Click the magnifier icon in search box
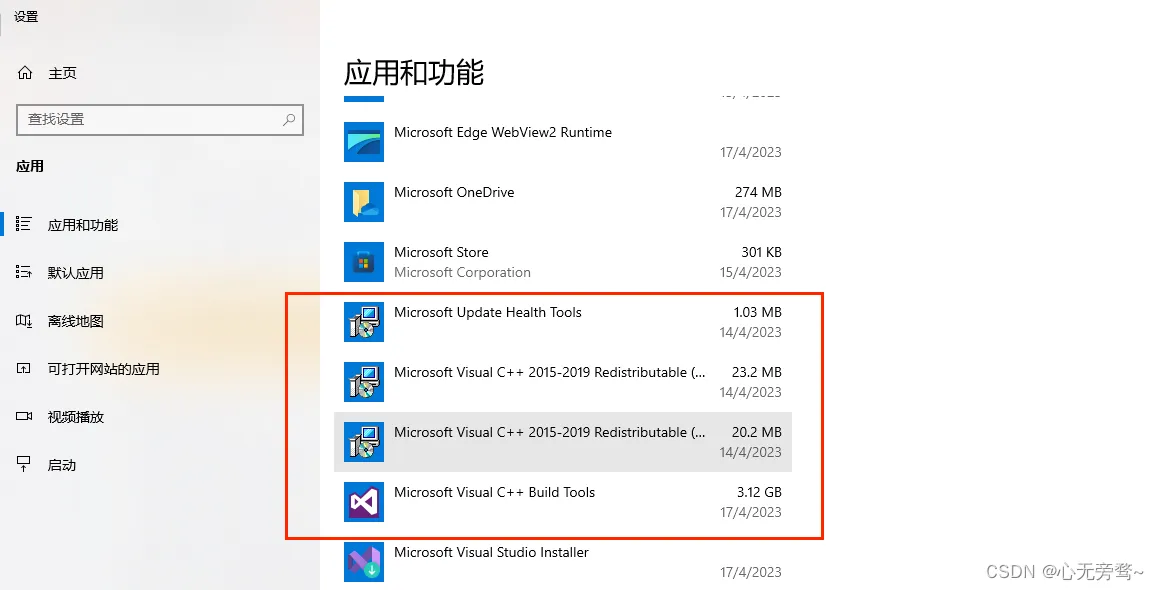 click(289, 119)
